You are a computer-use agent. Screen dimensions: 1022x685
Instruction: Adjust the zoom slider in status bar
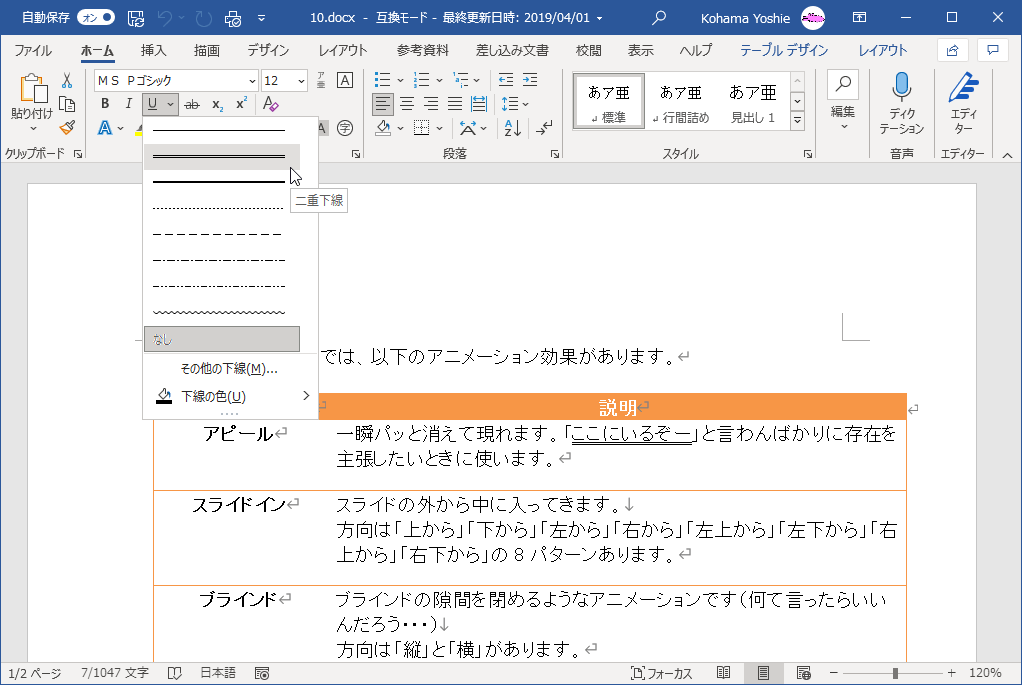[895, 673]
